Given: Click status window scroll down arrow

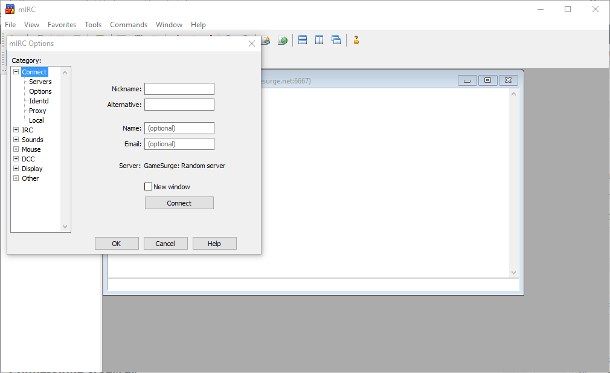Looking at the screenshot, I should pos(514,273).
